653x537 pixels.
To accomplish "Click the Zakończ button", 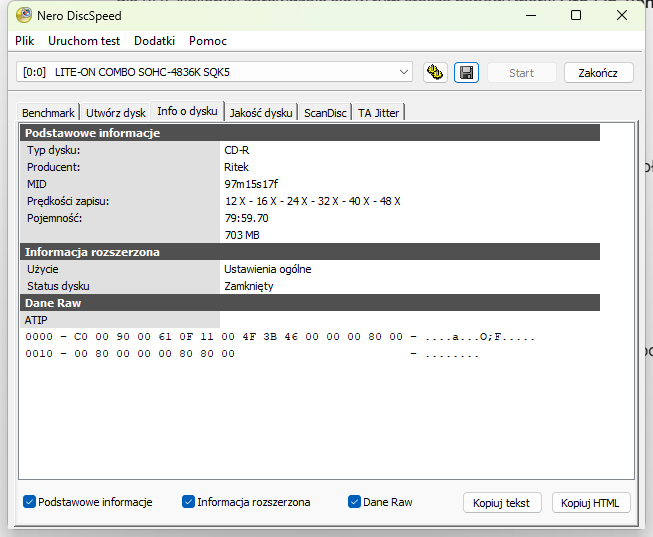I will point(598,73).
